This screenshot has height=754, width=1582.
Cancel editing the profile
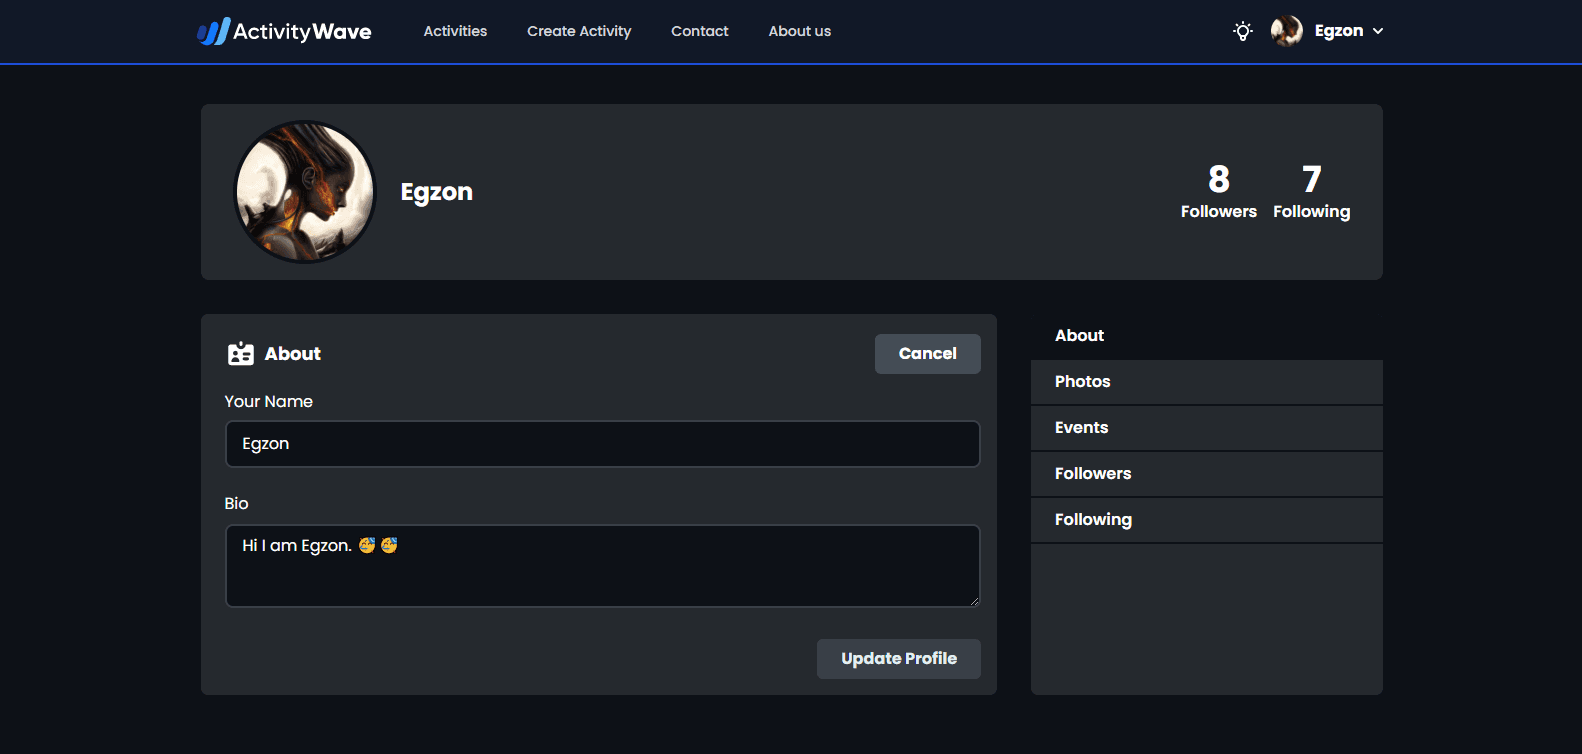click(x=928, y=354)
